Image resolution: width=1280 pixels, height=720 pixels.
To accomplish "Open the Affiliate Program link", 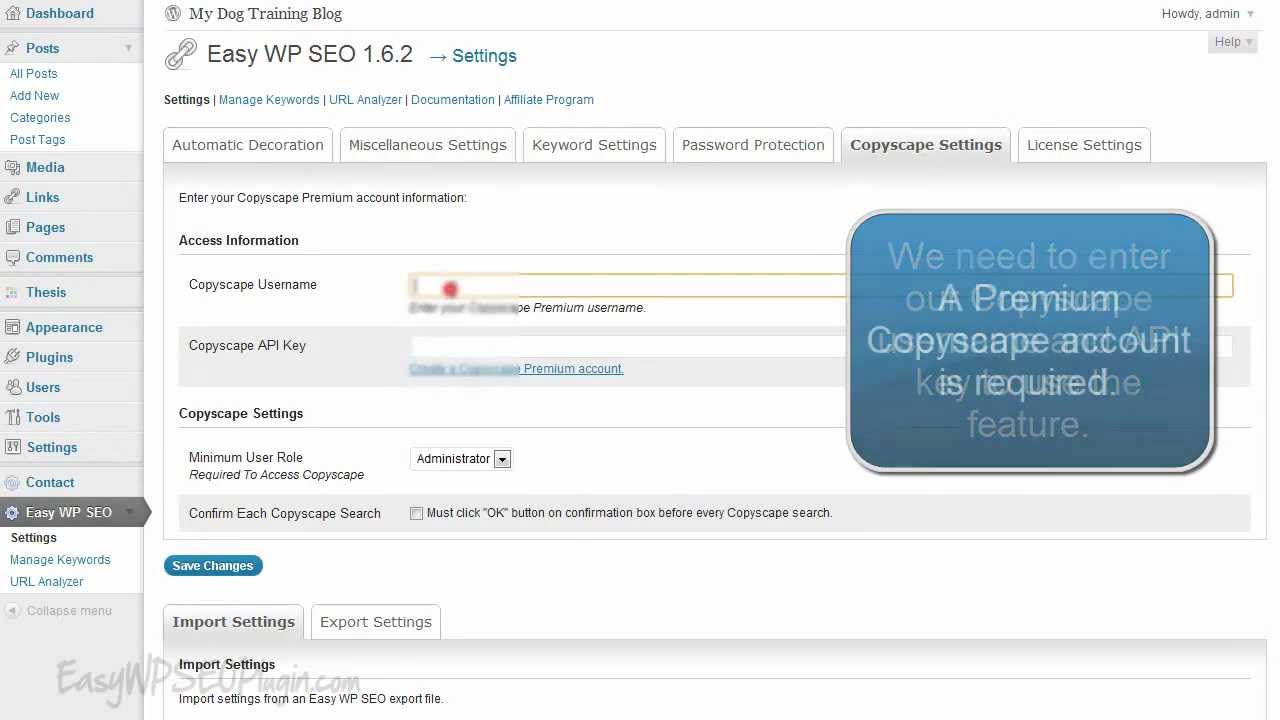I will pos(549,100).
